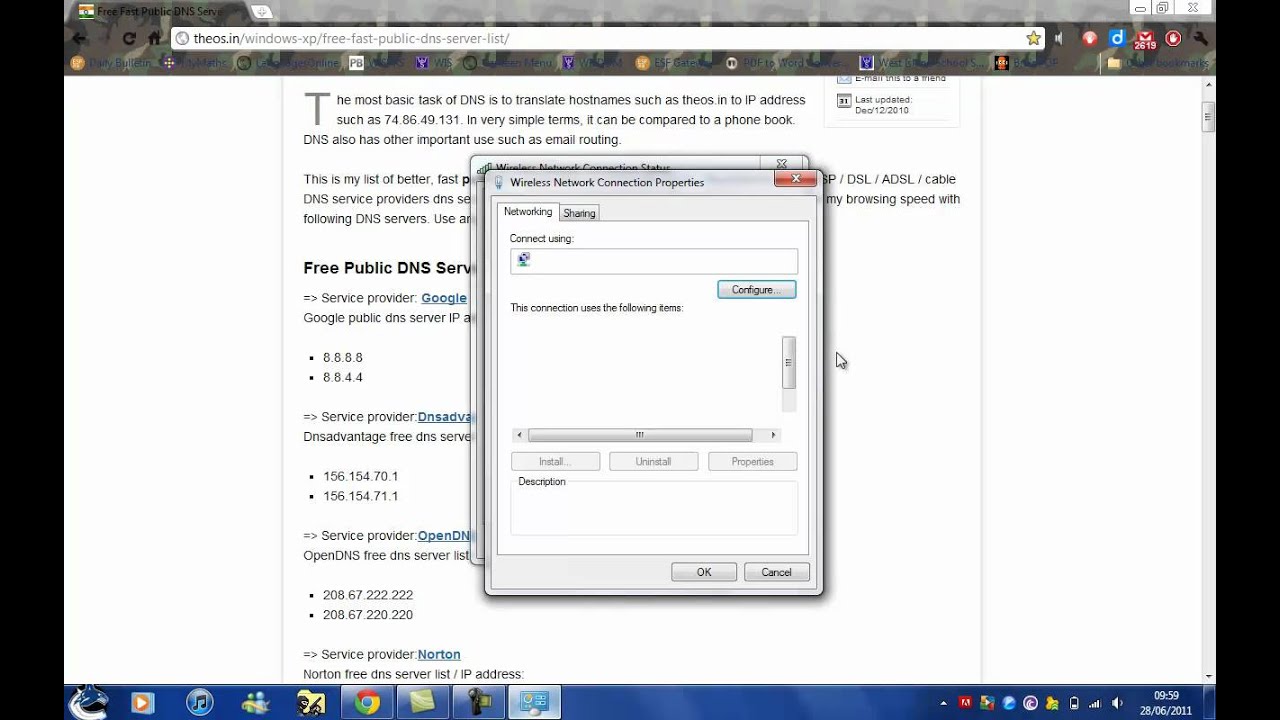Go back with Chrome's back arrow
1280x720 pixels.
(80, 38)
